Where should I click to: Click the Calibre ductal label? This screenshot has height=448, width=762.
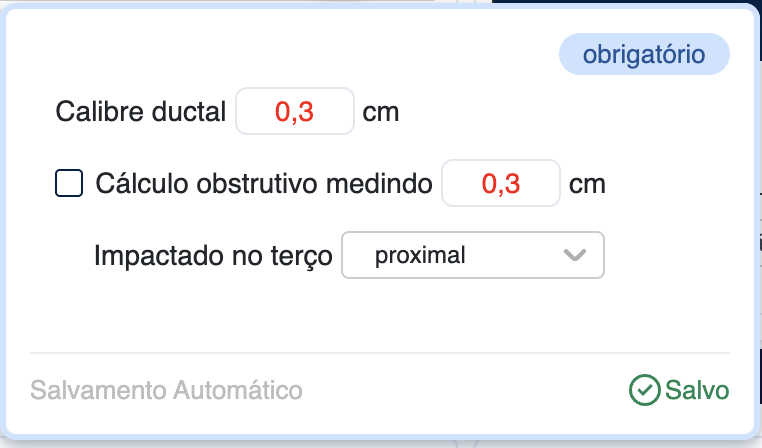142,111
